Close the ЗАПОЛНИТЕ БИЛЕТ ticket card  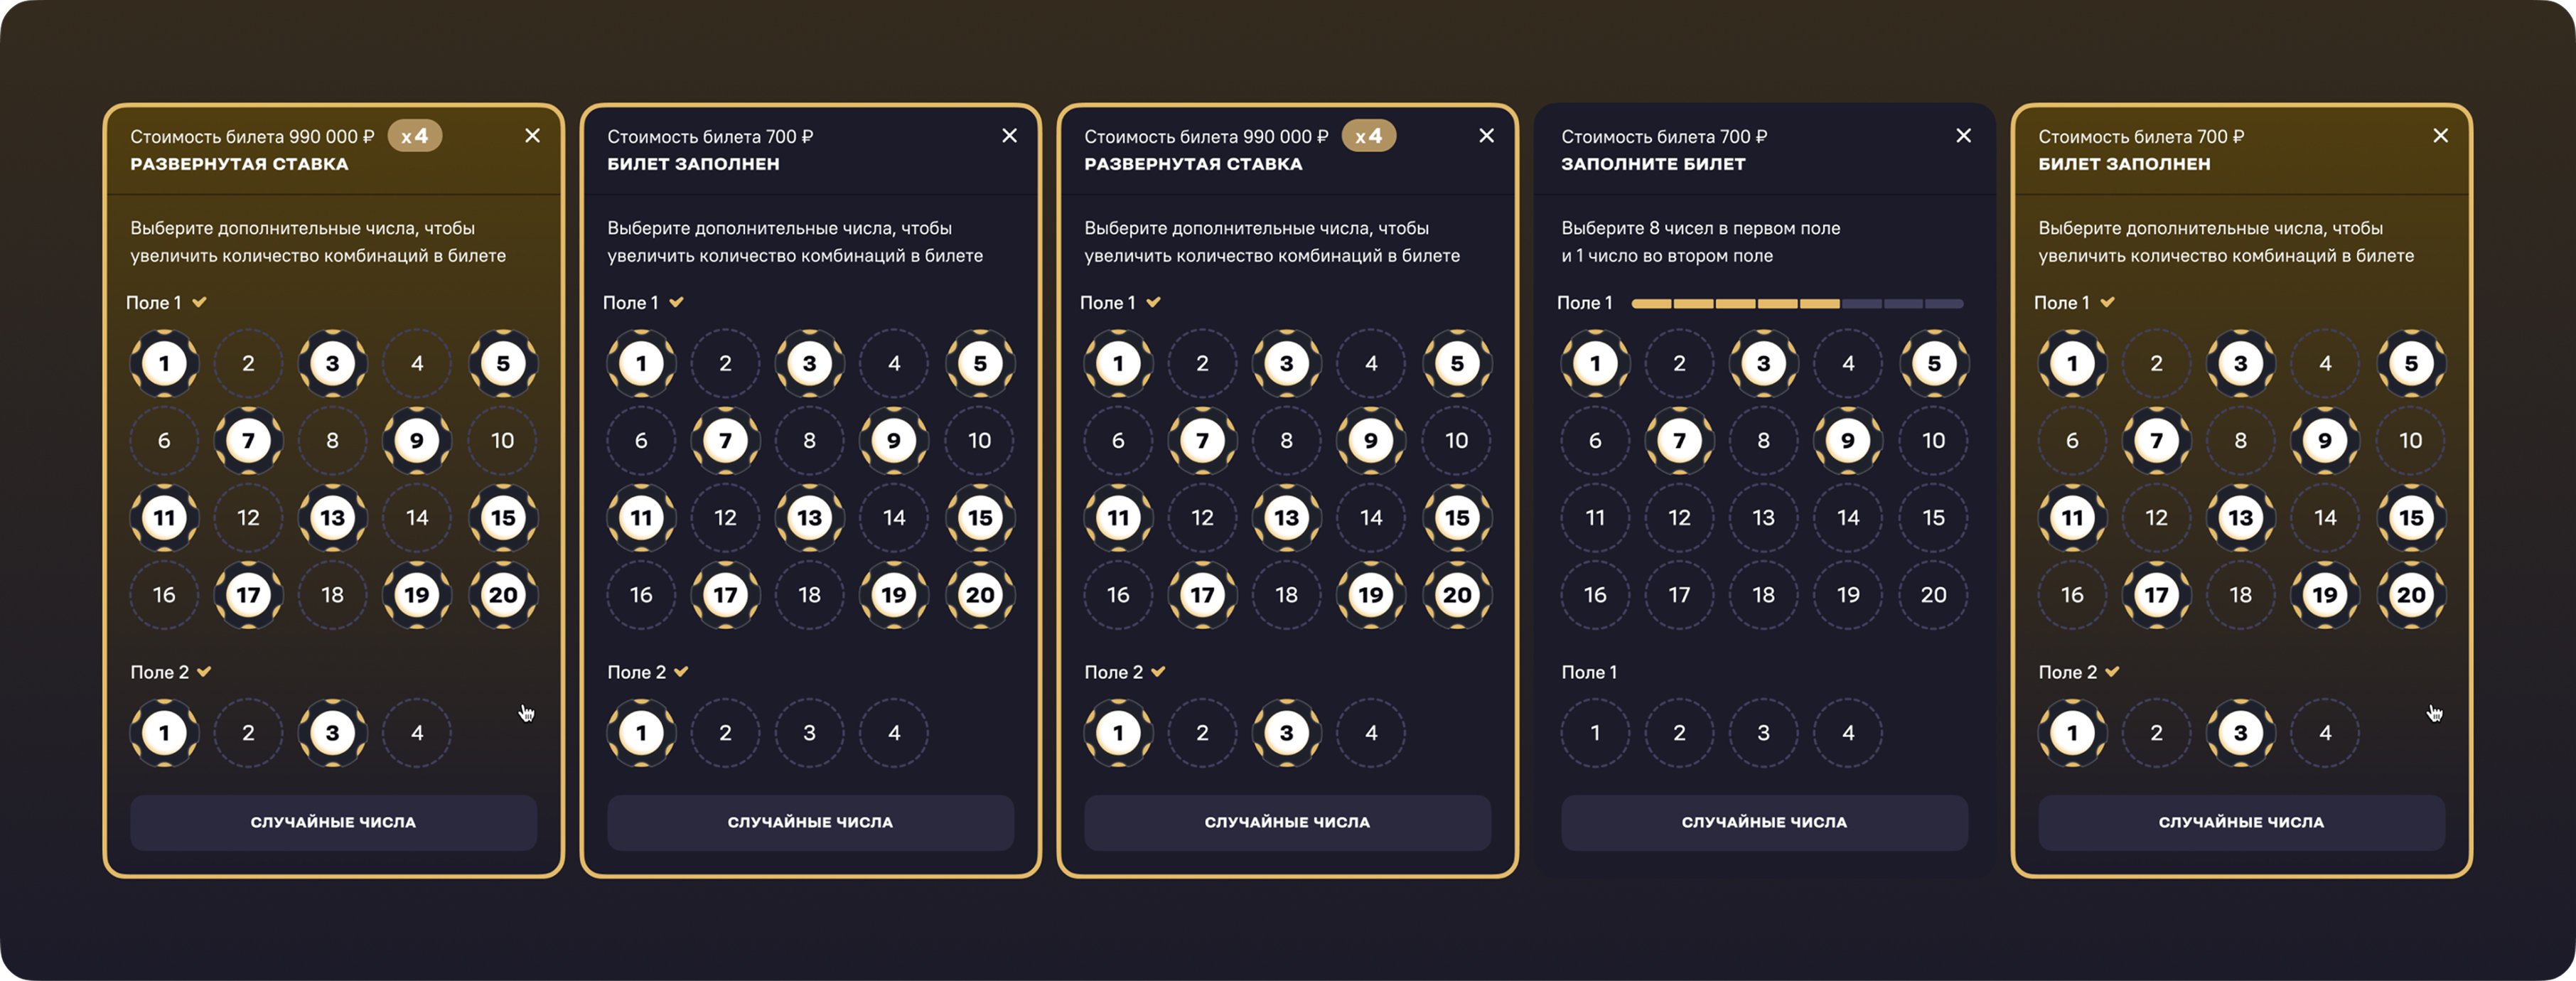(1963, 135)
